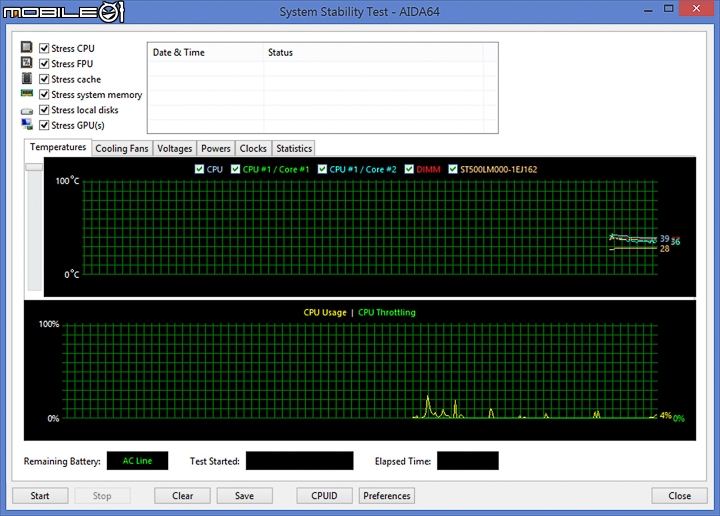Switch to the Powers tab
Screen dimensions: 720x516
click(x=216, y=148)
